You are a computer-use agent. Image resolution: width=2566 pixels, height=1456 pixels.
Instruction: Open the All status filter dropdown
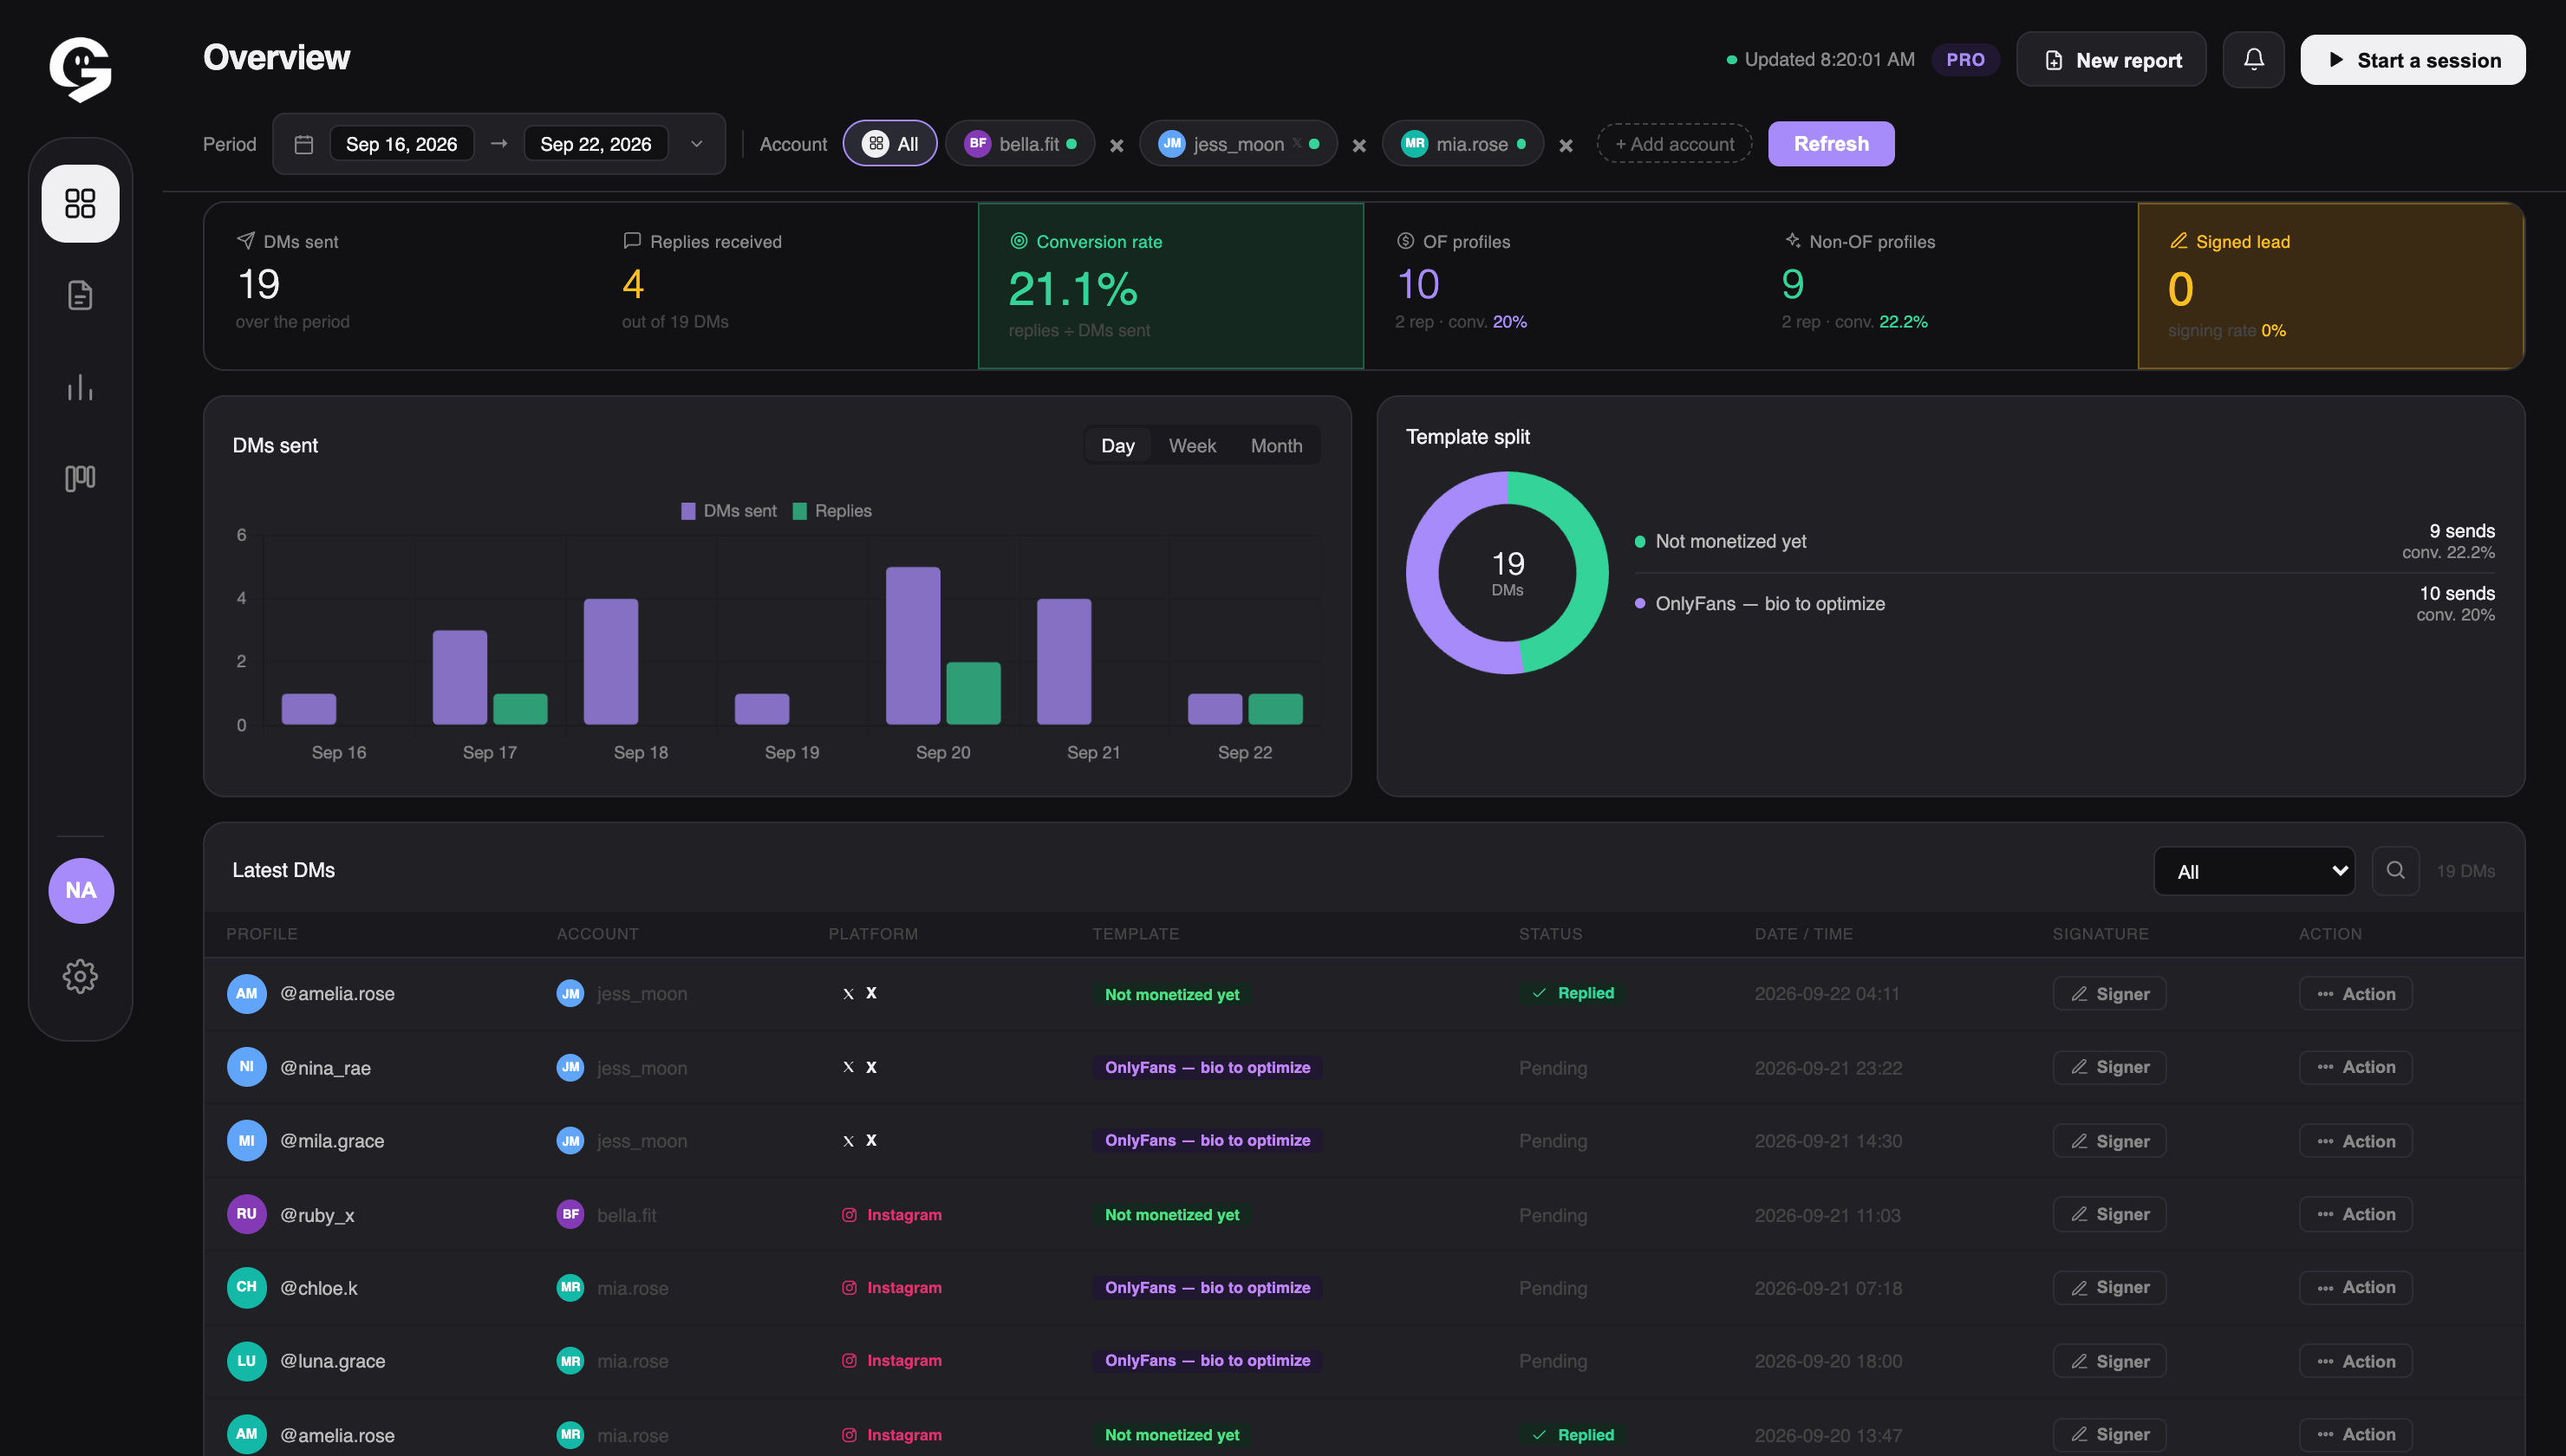pos(2254,871)
